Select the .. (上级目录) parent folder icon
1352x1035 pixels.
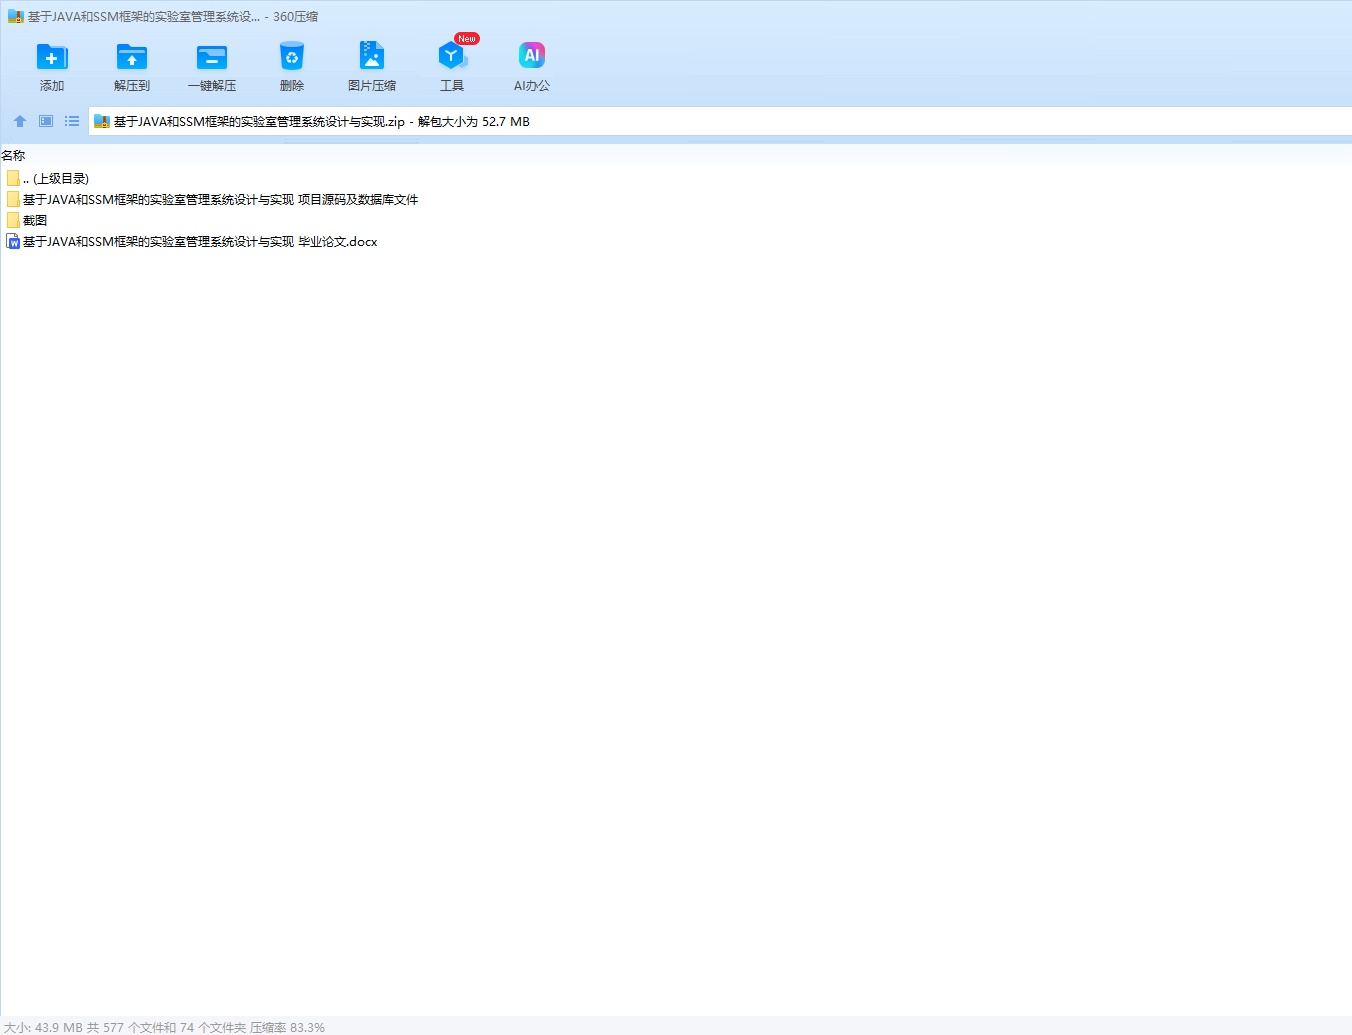(x=13, y=178)
